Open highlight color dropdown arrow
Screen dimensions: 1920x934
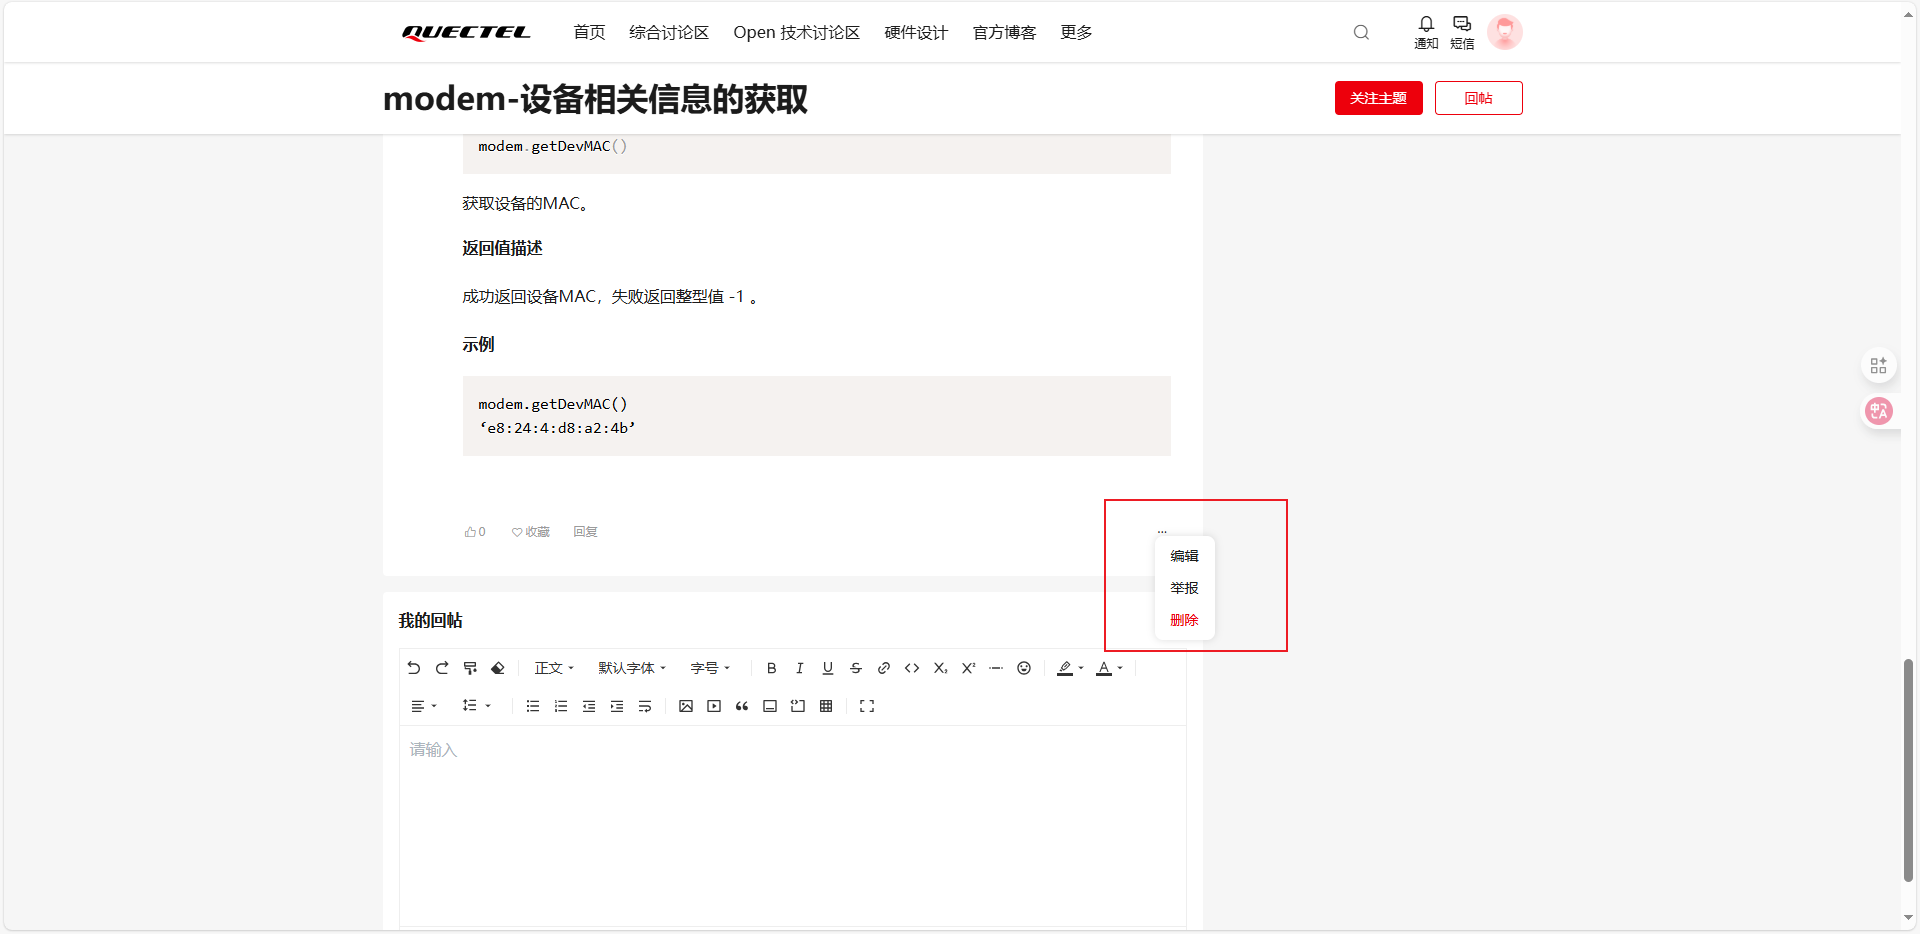point(1081,668)
